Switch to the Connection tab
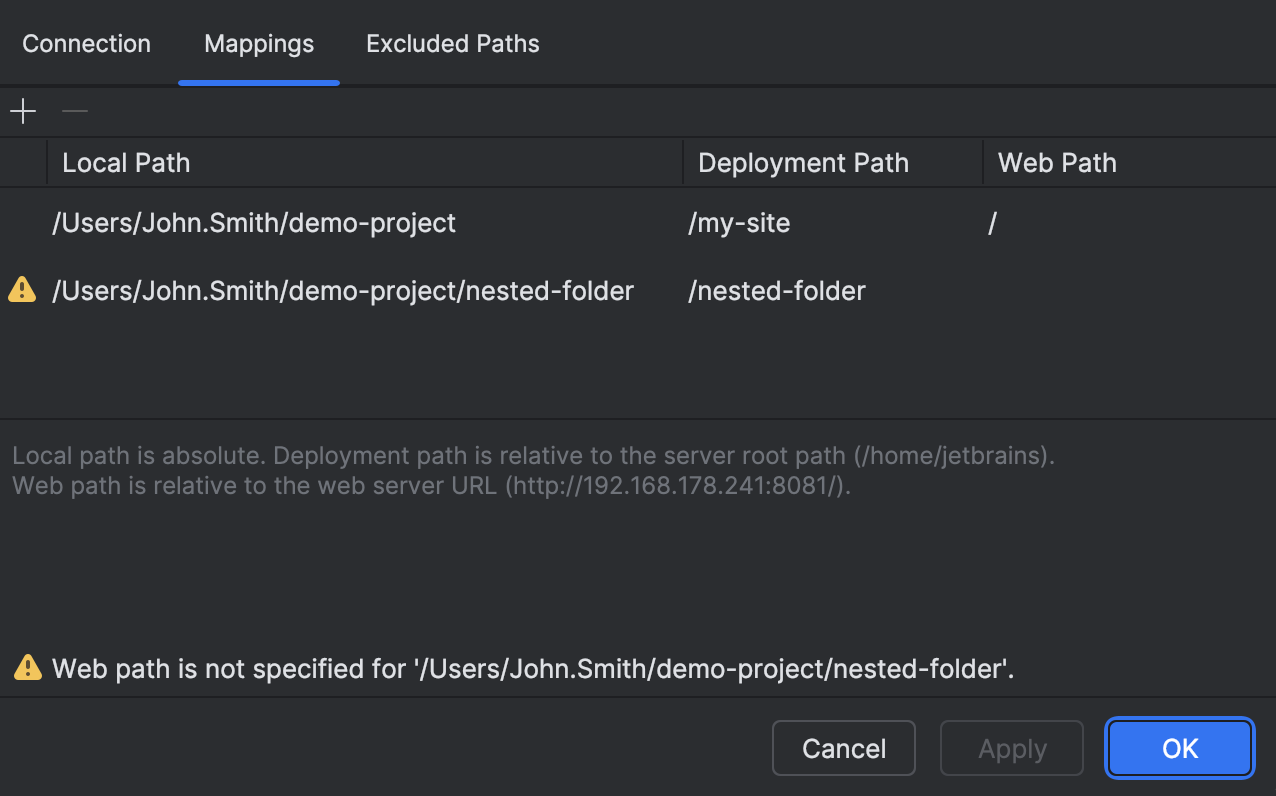Viewport: 1276px width, 796px height. [86, 43]
